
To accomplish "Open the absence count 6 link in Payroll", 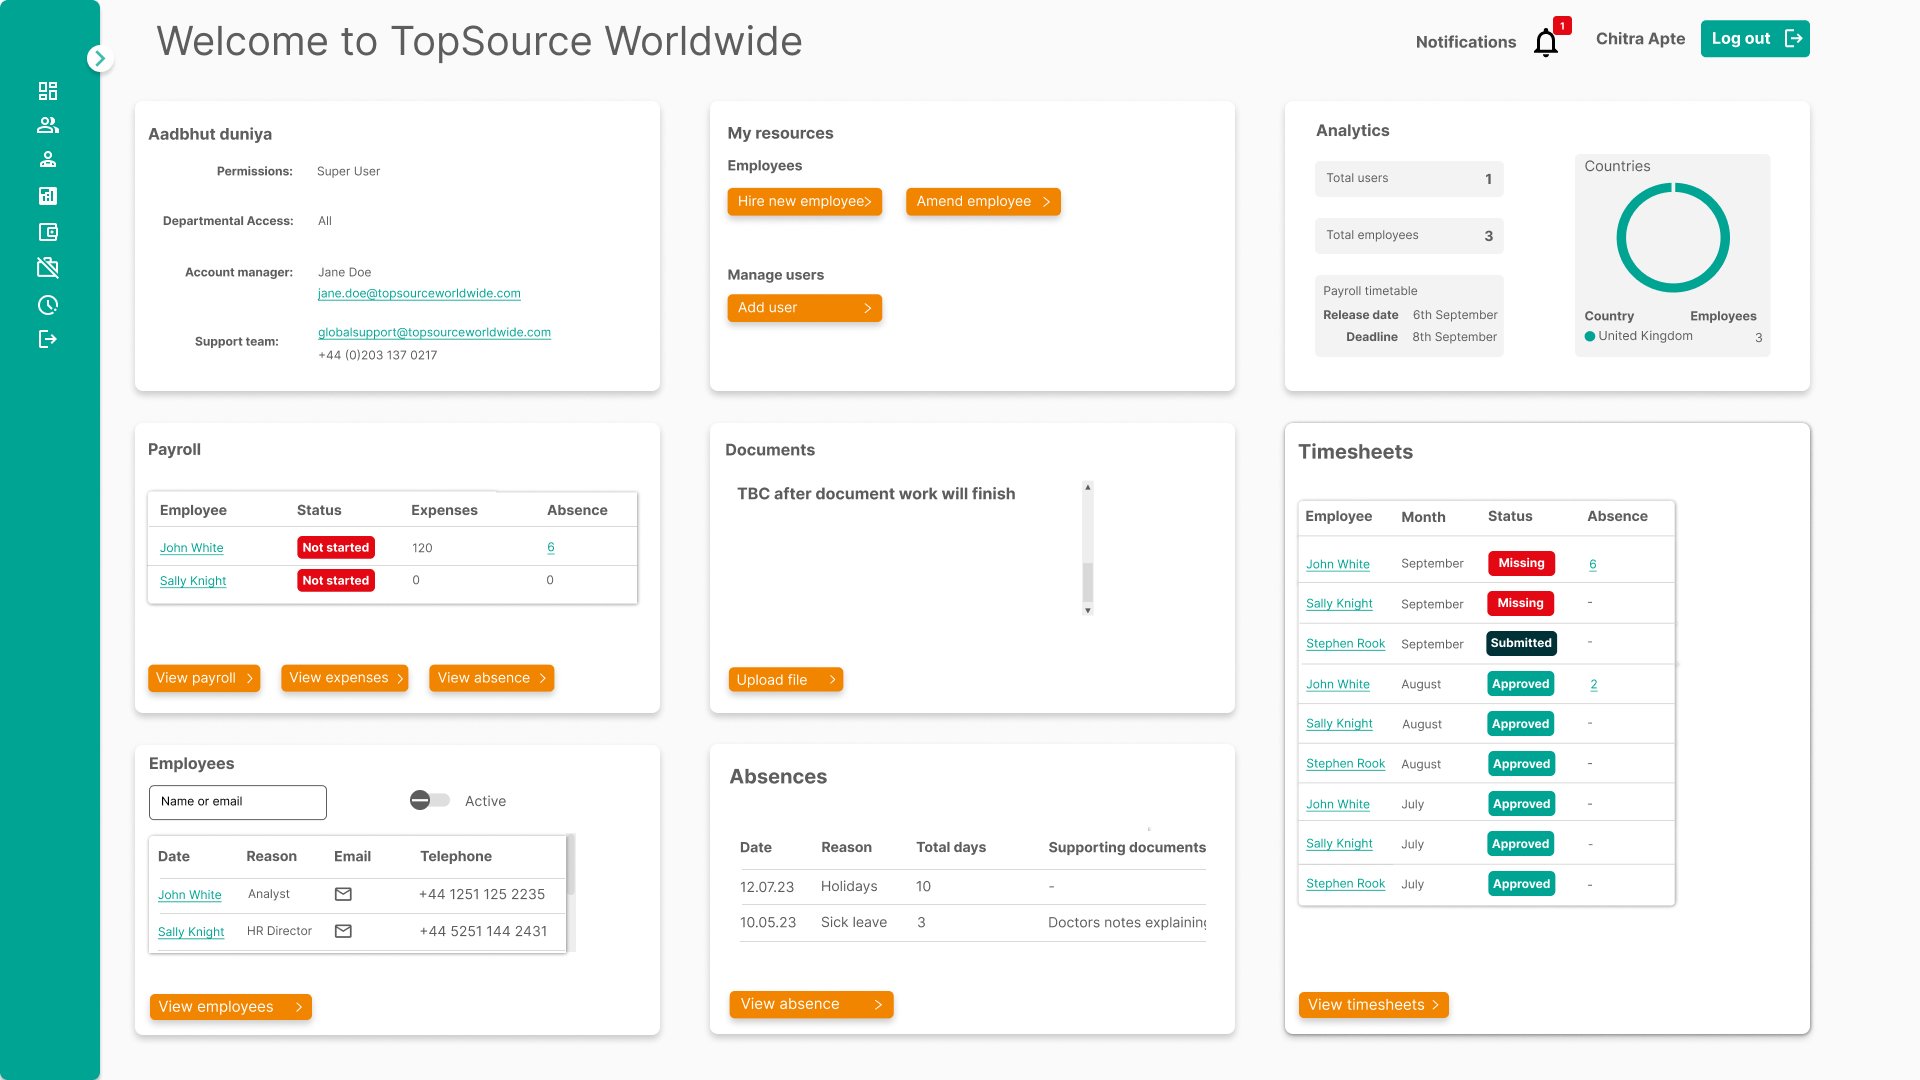I will [x=551, y=547].
